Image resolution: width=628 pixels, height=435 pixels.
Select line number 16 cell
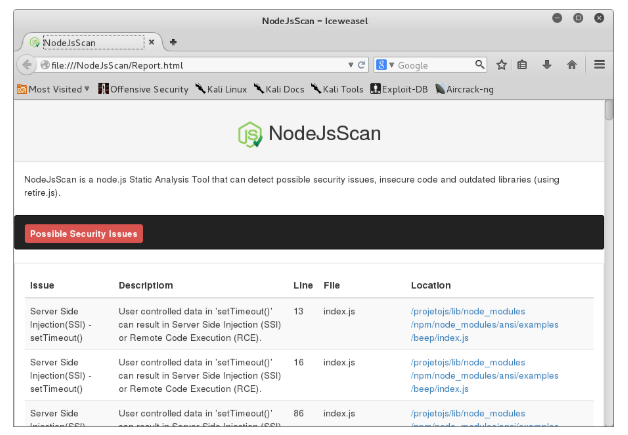(x=298, y=362)
